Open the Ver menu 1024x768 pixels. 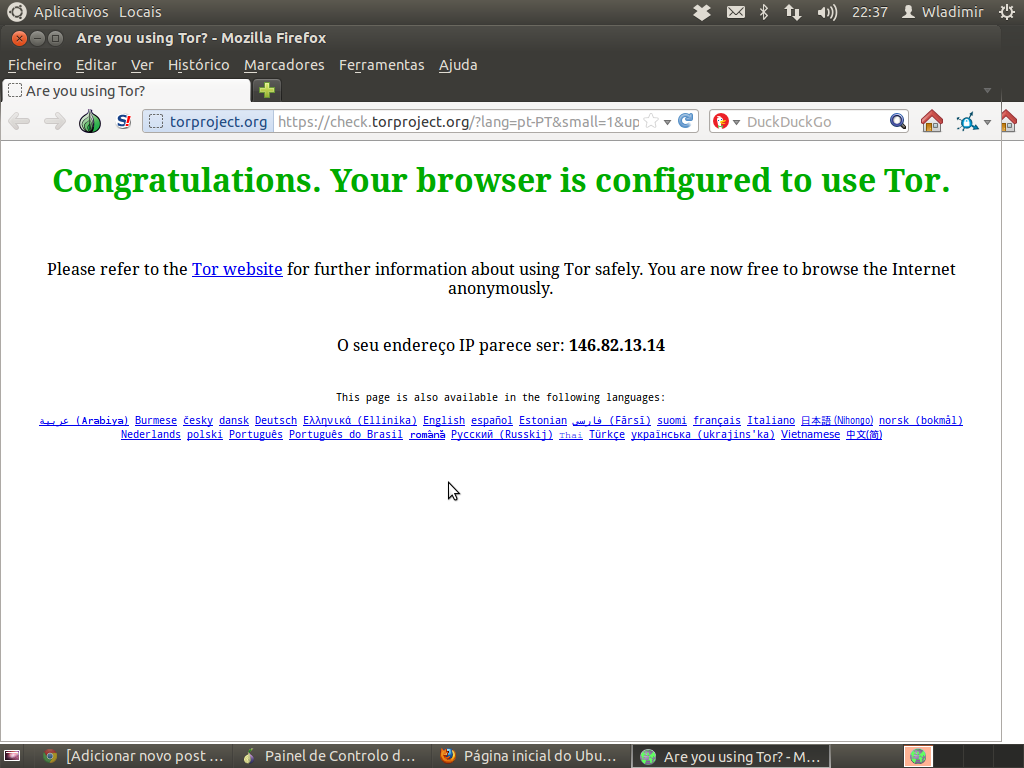click(142, 65)
